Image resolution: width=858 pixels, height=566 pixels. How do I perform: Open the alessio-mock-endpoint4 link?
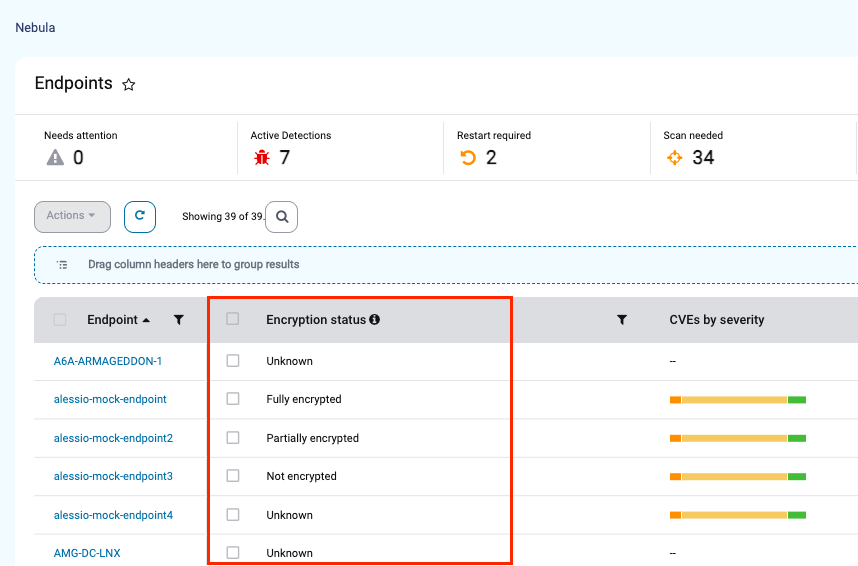tap(113, 516)
